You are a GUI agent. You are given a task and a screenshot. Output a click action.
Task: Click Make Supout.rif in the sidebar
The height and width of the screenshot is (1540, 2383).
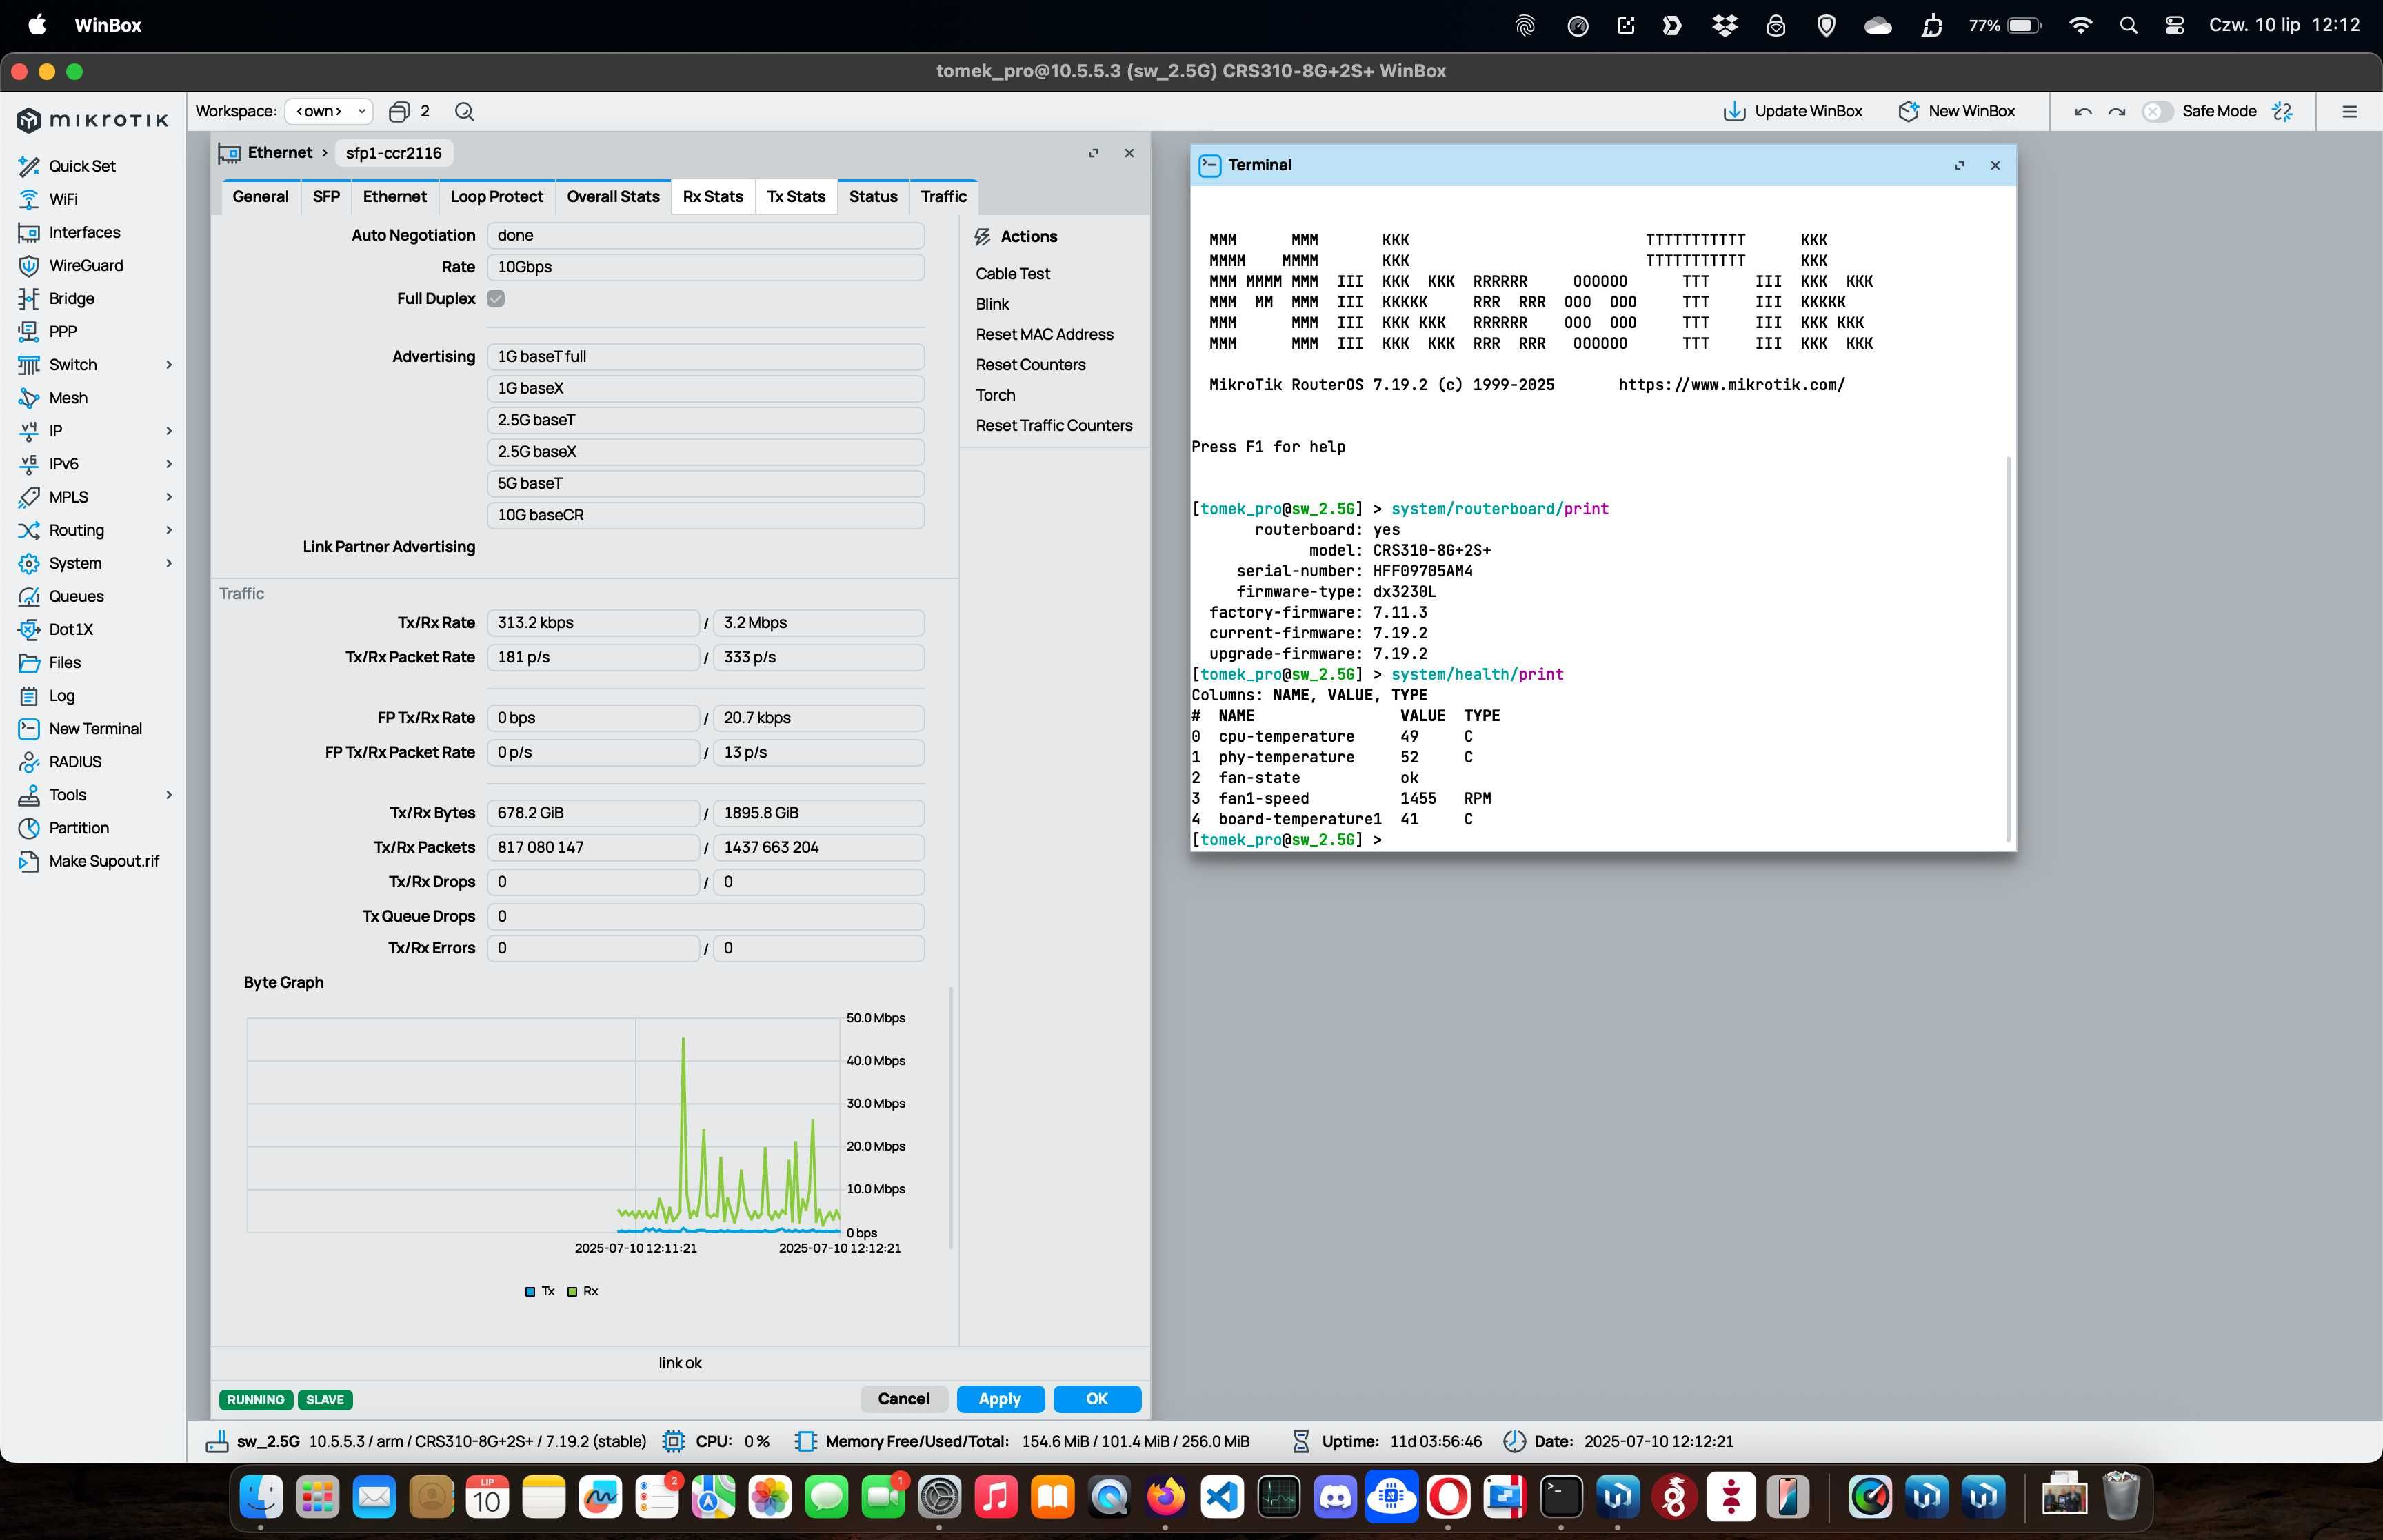tap(103, 861)
